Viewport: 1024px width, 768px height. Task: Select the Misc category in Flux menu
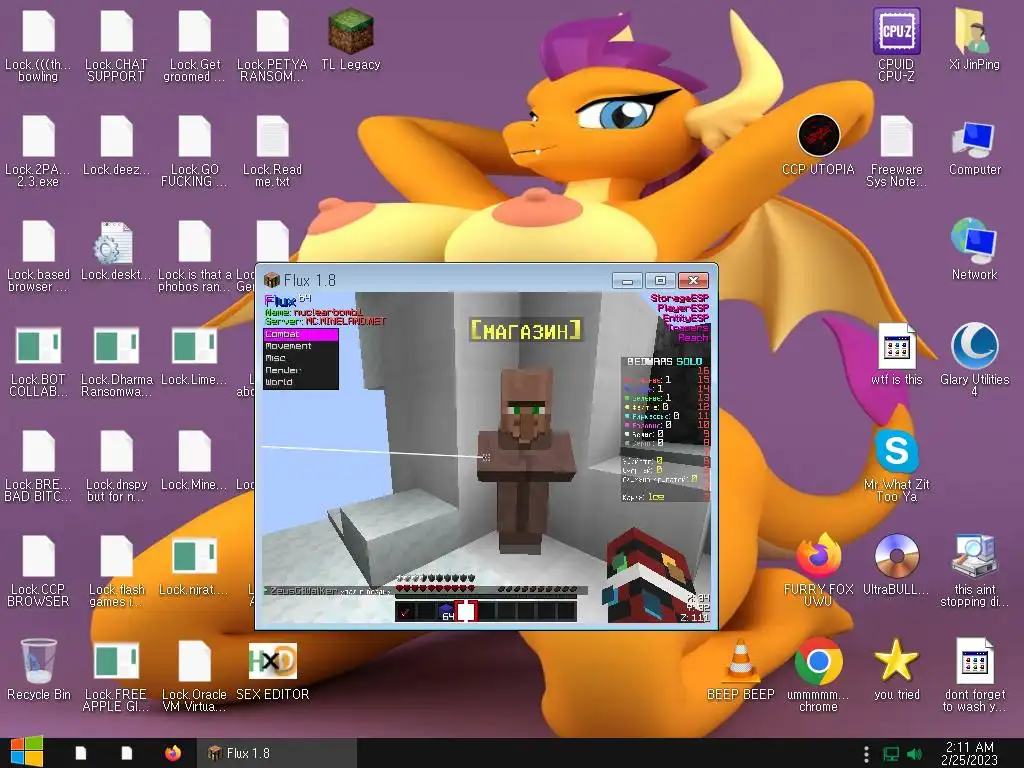[x=300, y=358]
